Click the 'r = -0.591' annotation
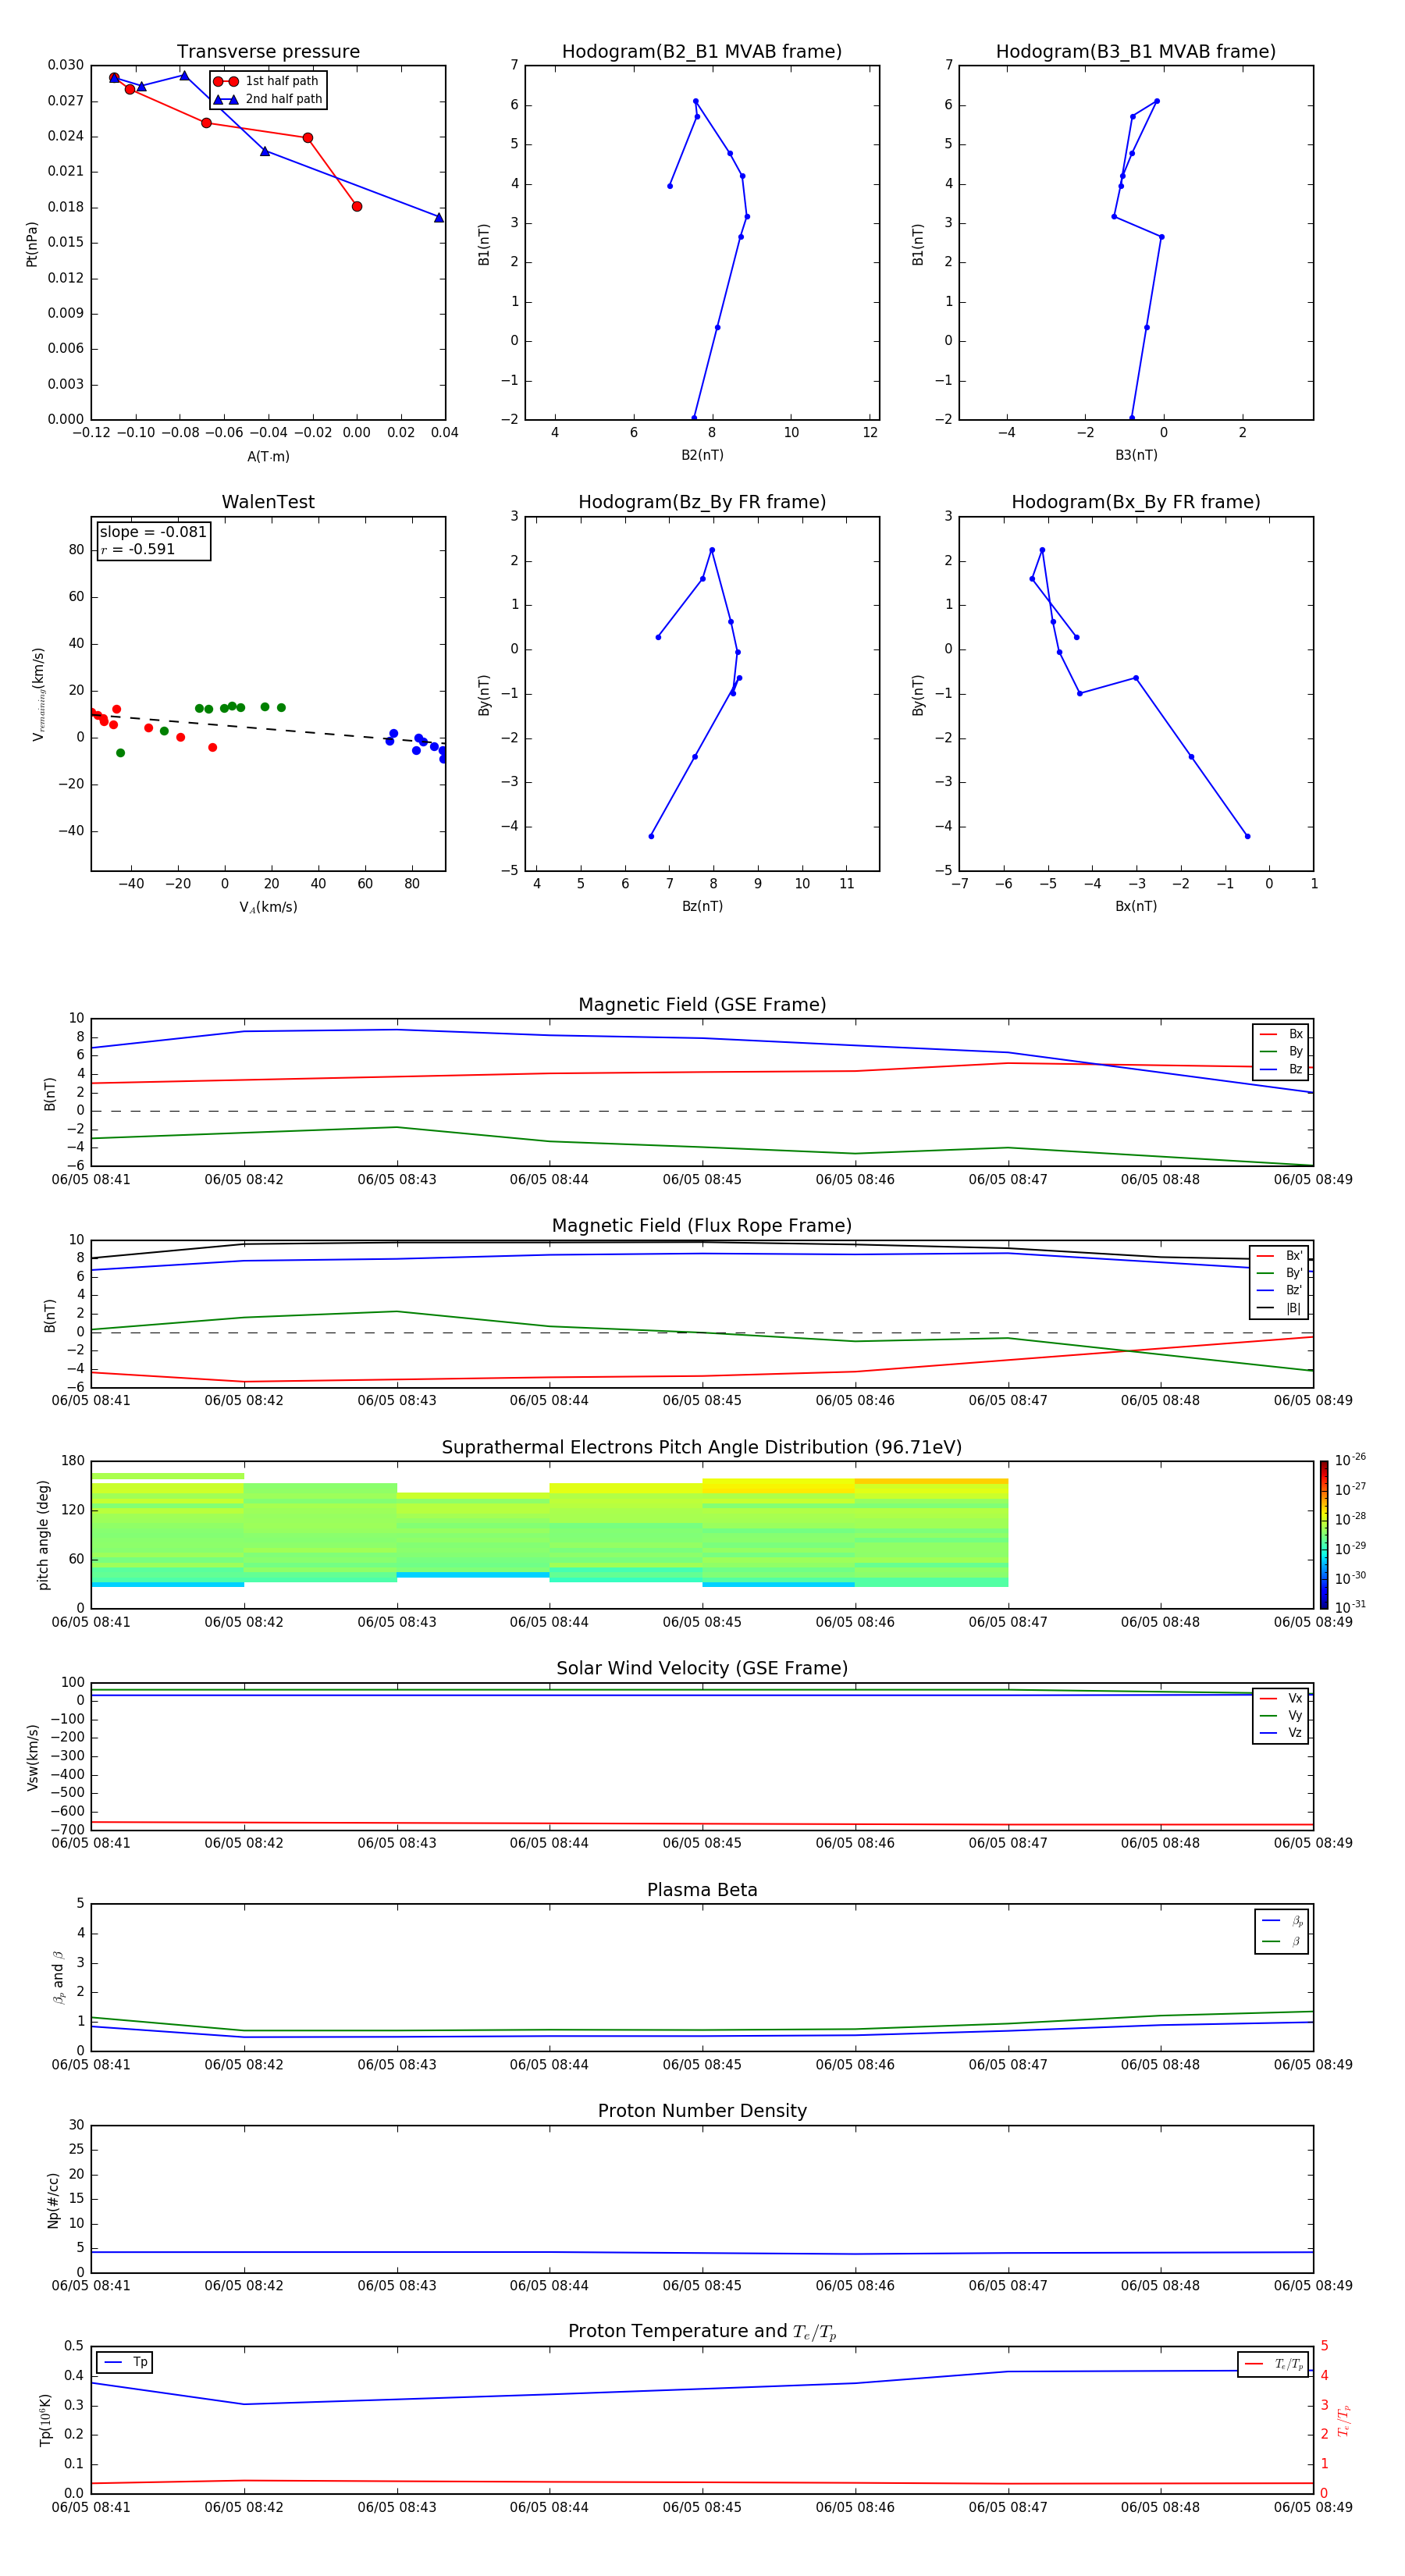Screen dimensions: 1405x2576 tap(138, 549)
